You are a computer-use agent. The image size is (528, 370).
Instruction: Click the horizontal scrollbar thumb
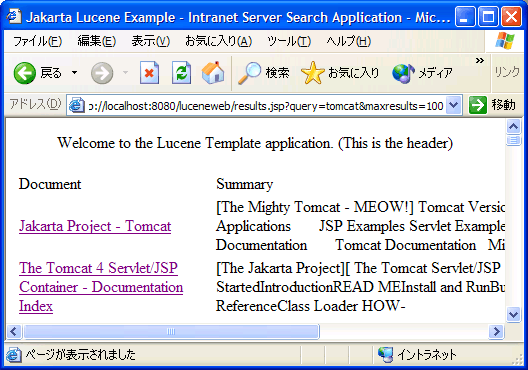coord(171,332)
